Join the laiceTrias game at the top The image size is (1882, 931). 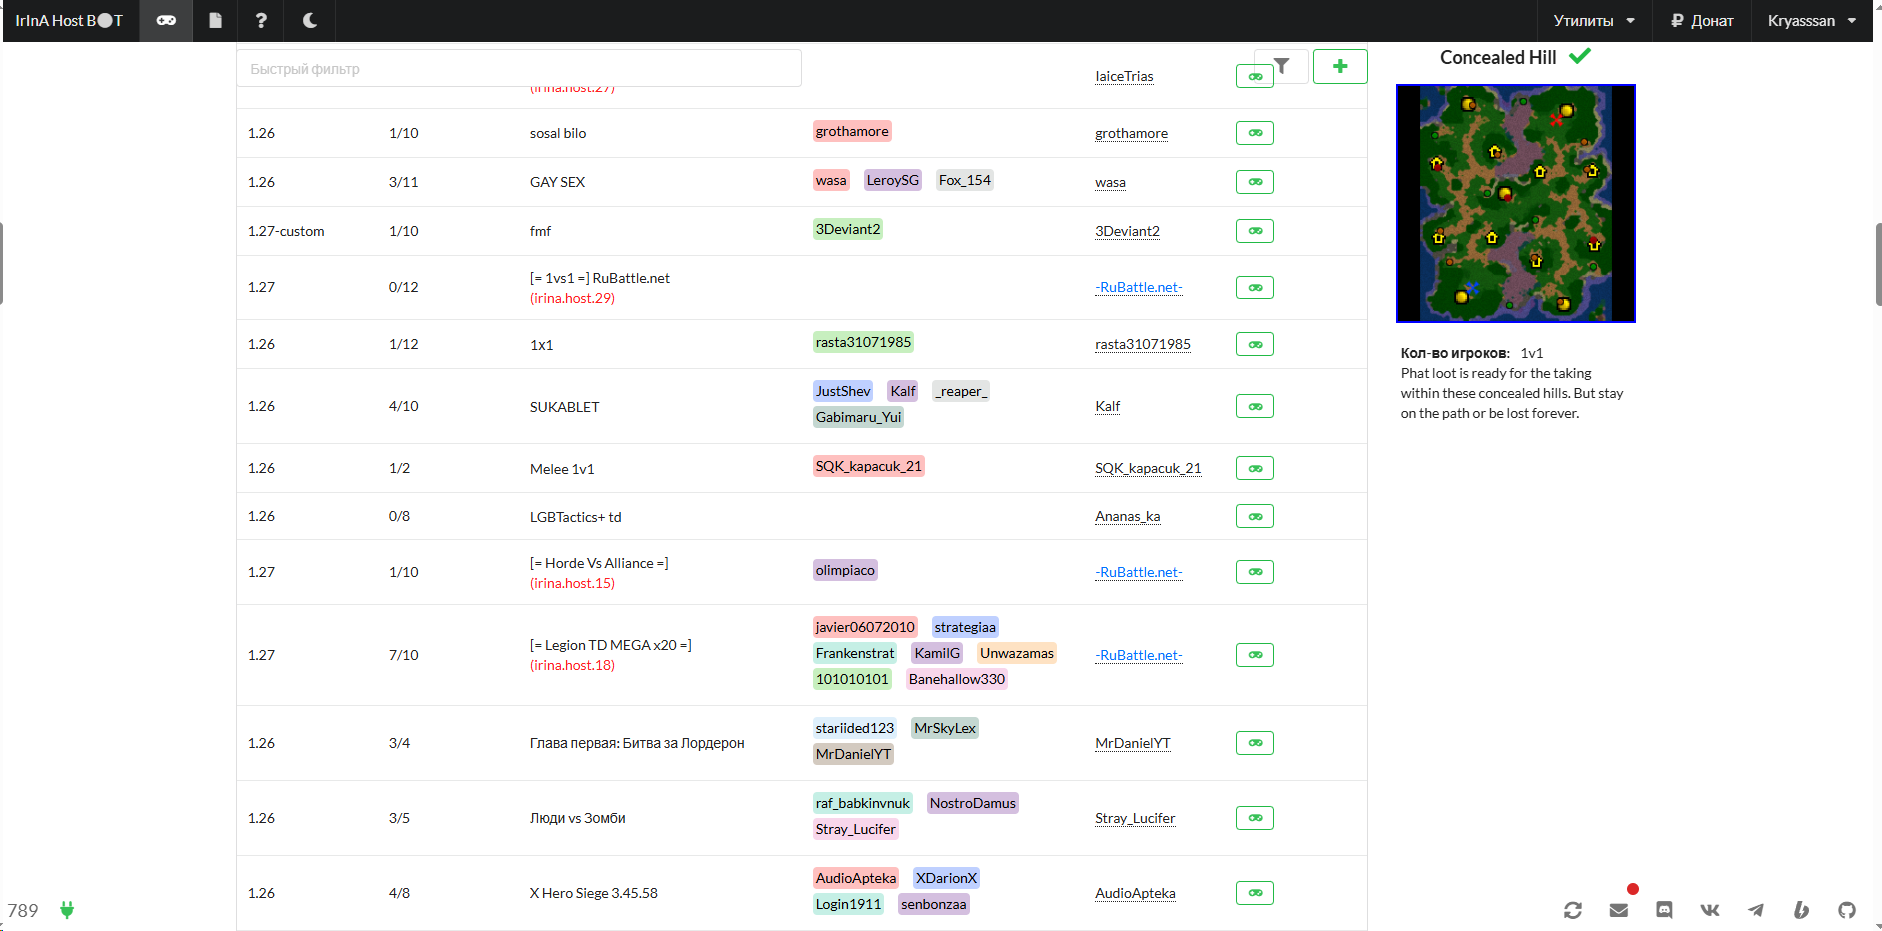(1254, 76)
